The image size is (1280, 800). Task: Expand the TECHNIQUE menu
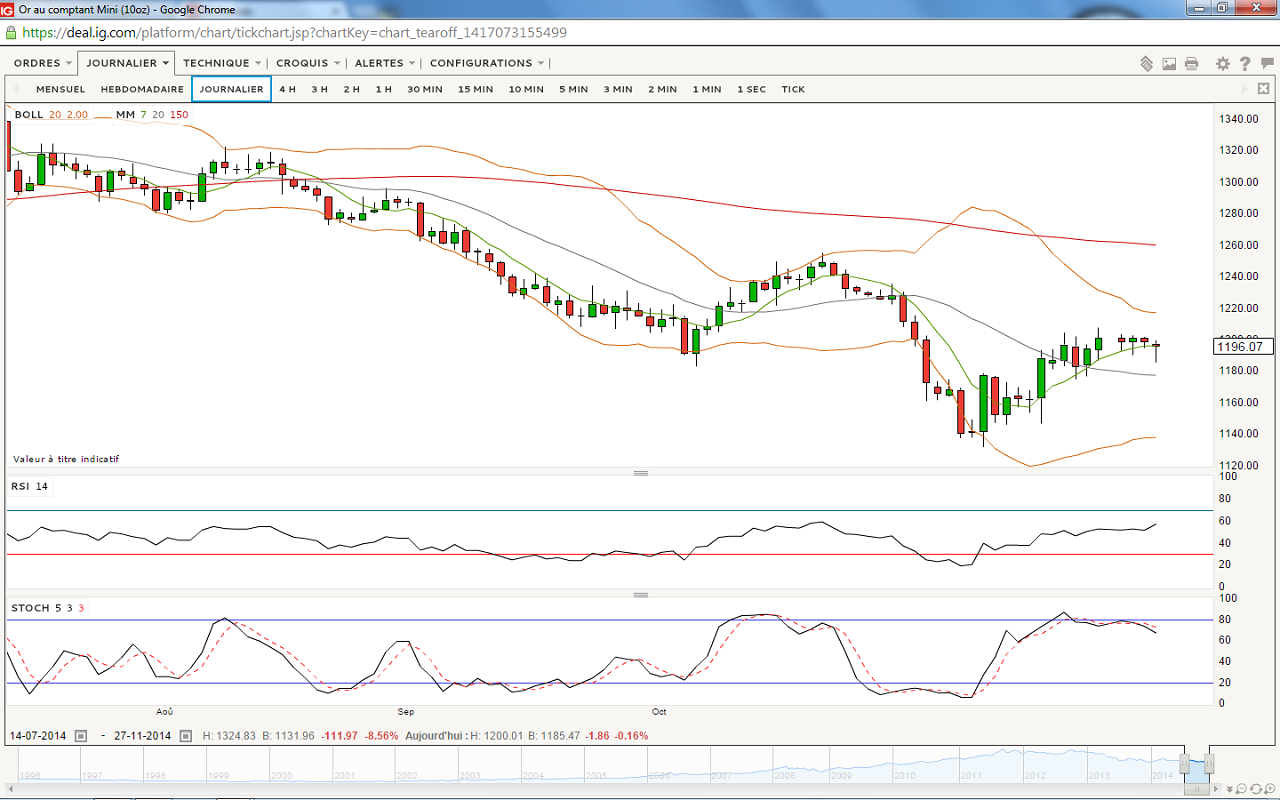point(222,63)
